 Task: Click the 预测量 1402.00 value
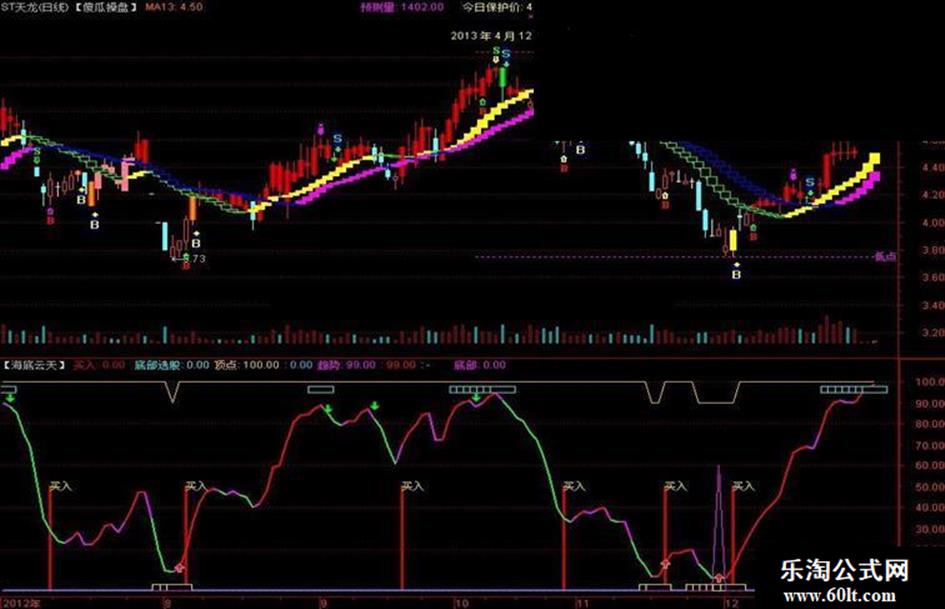[402, 7]
